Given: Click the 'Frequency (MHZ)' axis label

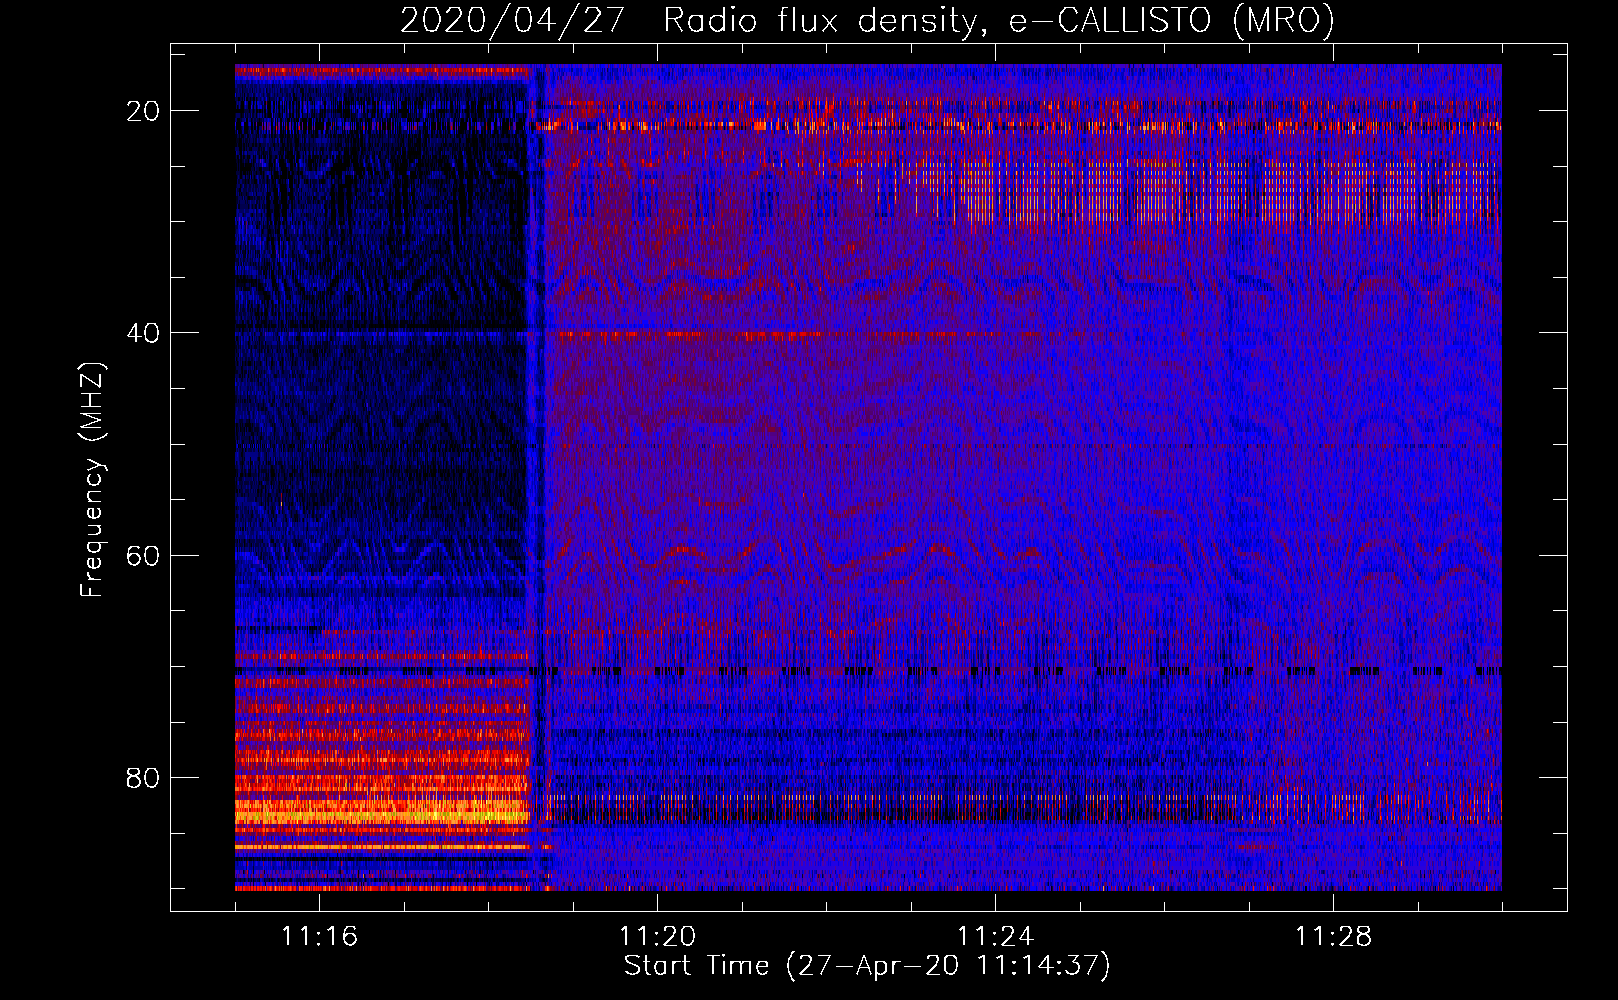Looking at the screenshot, I should (92, 479).
